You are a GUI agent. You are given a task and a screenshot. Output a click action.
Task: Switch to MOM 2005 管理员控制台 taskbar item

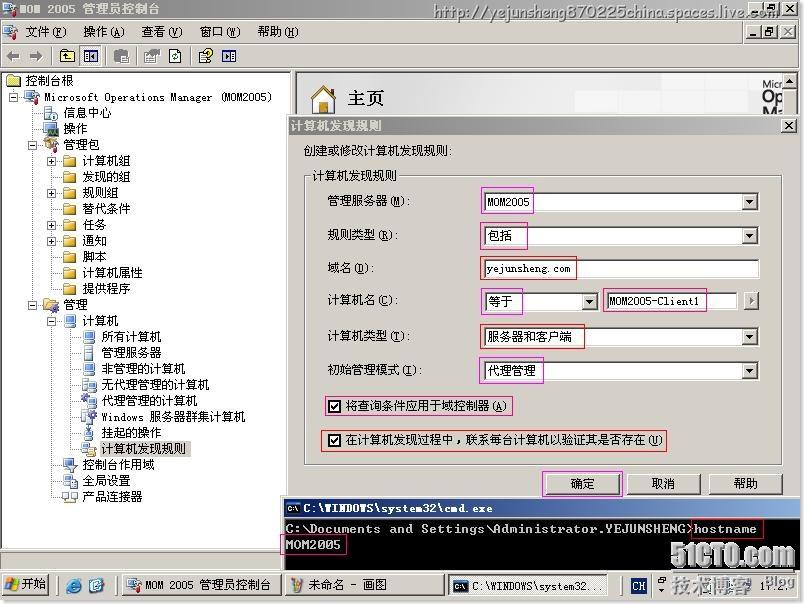[x=202, y=585]
